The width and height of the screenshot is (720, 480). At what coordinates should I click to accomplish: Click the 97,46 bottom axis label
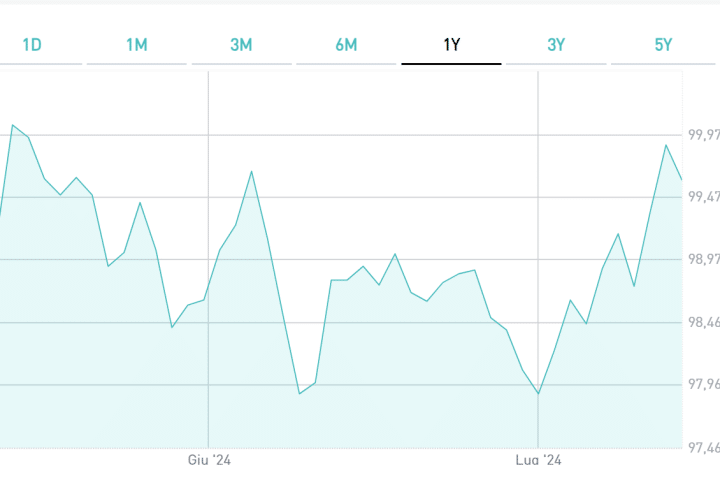[x=702, y=447]
